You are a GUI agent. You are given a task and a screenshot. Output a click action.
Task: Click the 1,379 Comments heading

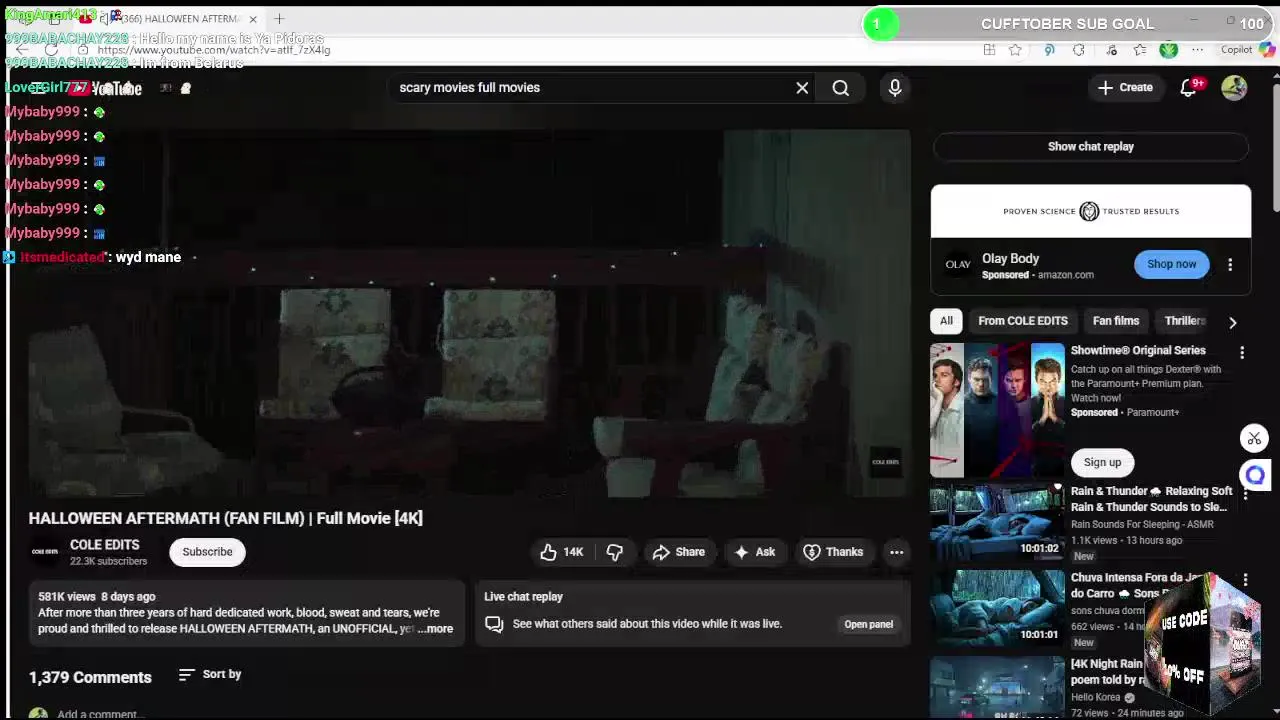90,677
